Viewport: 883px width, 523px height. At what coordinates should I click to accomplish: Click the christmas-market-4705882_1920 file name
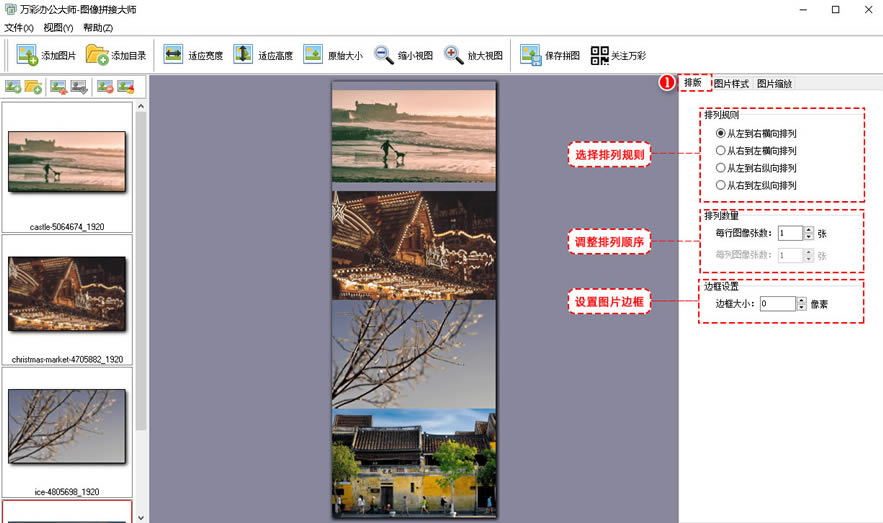67,359
